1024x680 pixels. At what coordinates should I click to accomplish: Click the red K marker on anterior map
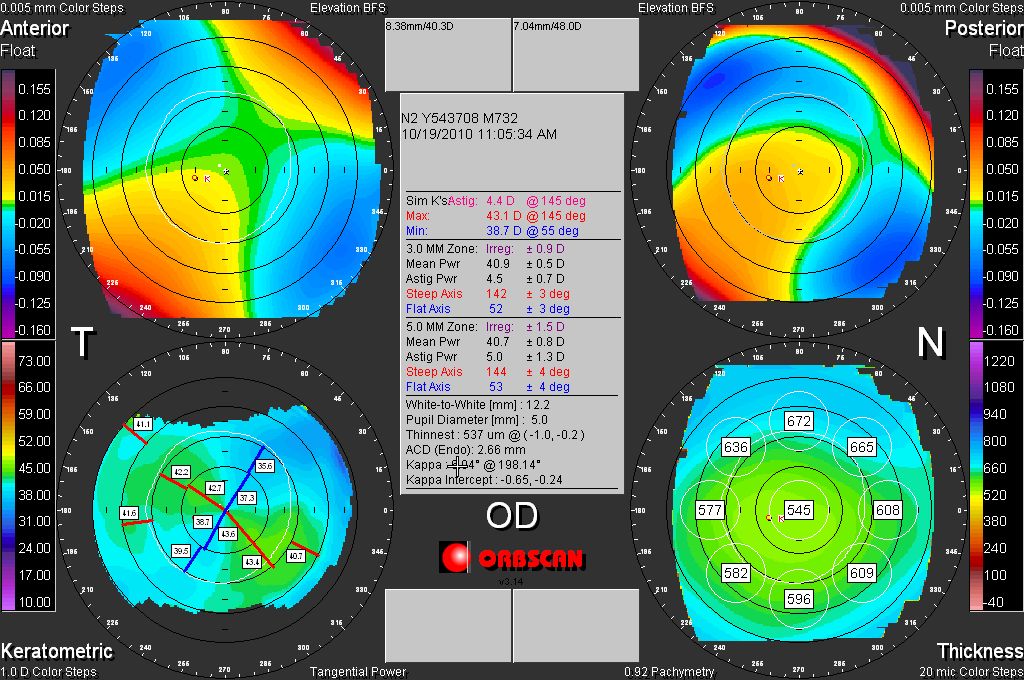(x=196, y=177)
